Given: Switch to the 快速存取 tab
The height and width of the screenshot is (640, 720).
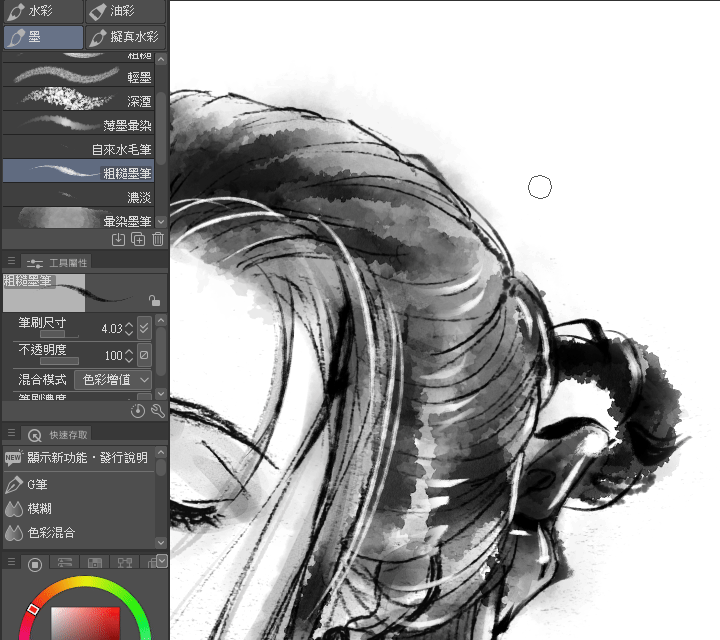Looking at the screenshot, I should pos(57,434).
